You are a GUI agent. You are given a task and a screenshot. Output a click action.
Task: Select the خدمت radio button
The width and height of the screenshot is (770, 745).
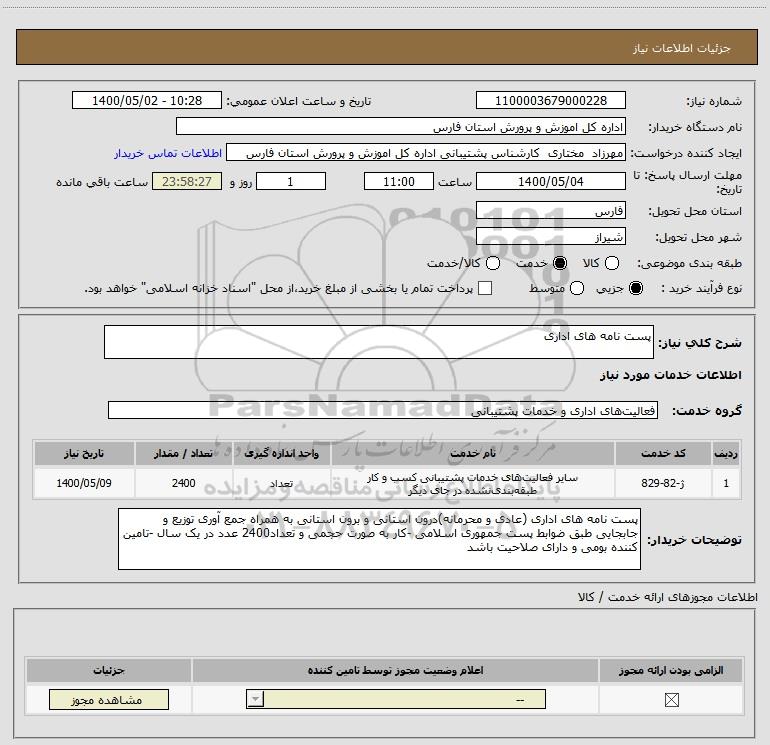tap(560, 263)
